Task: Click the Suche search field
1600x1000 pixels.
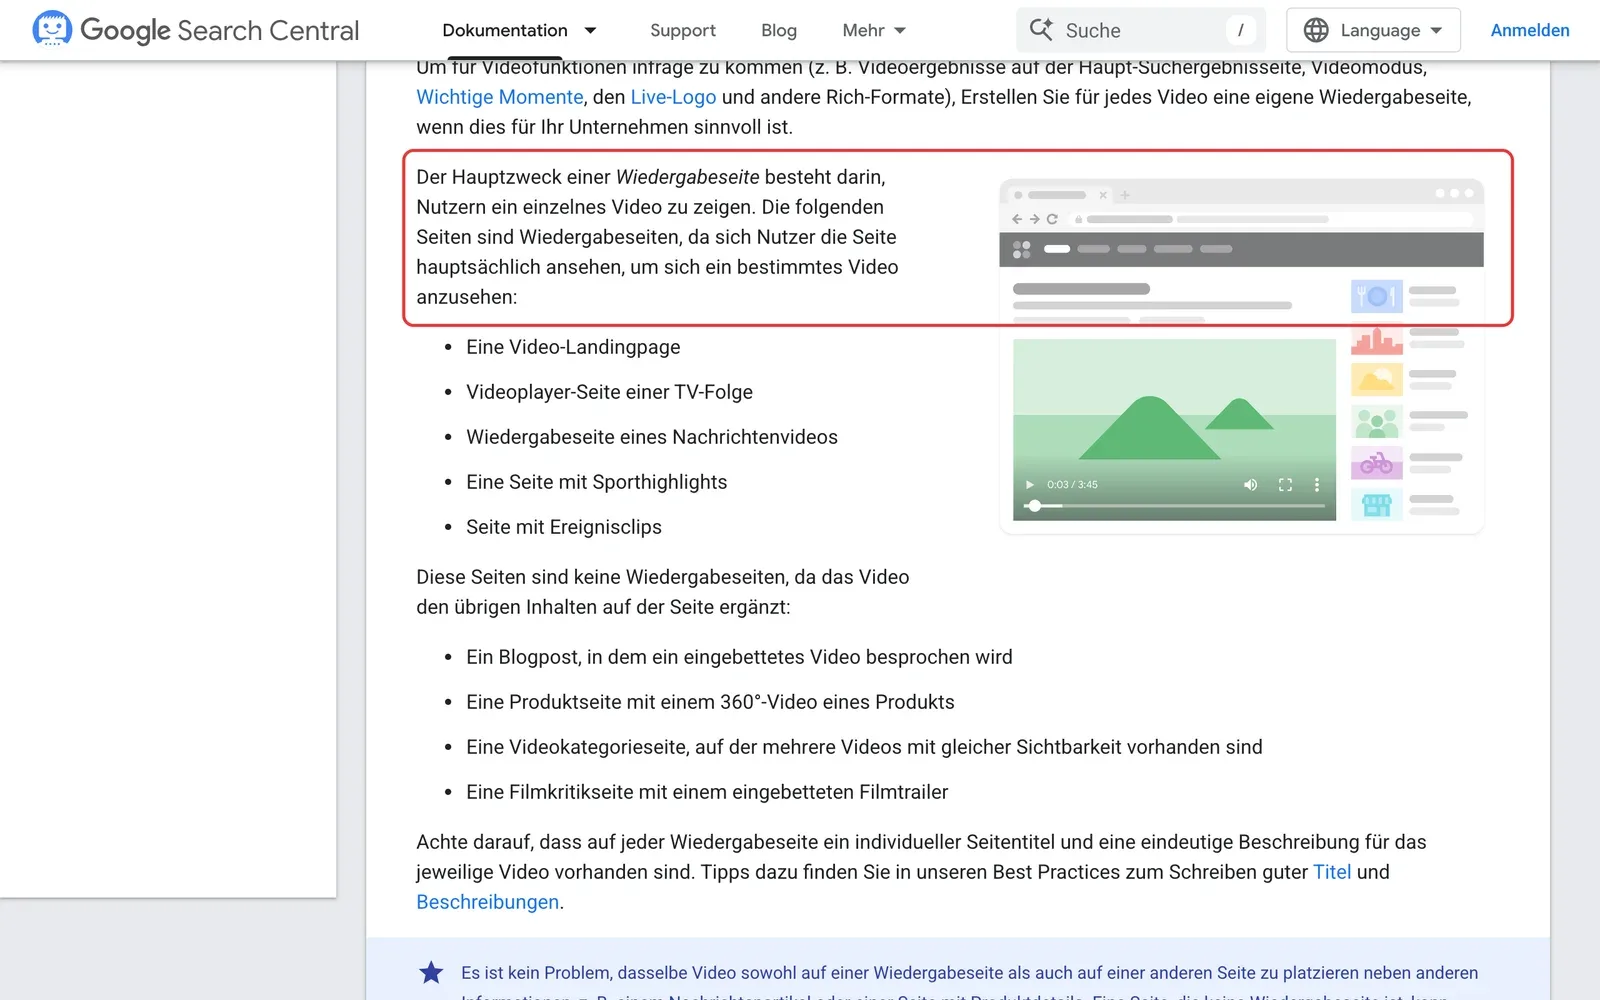Action: [x=1141, y=30]
